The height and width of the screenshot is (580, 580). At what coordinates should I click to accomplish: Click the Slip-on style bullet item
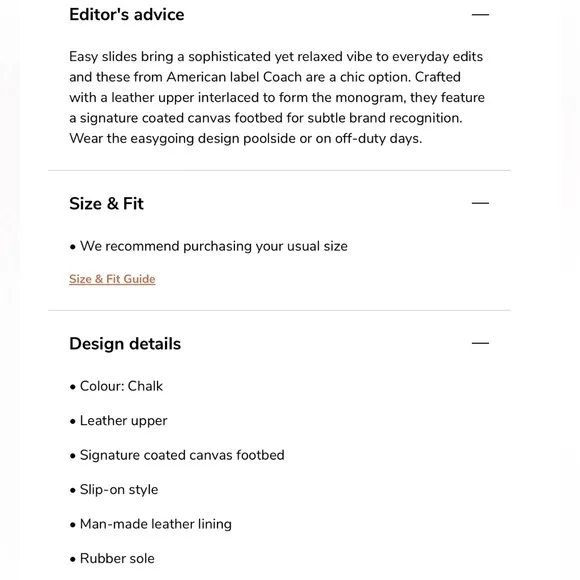114,490
